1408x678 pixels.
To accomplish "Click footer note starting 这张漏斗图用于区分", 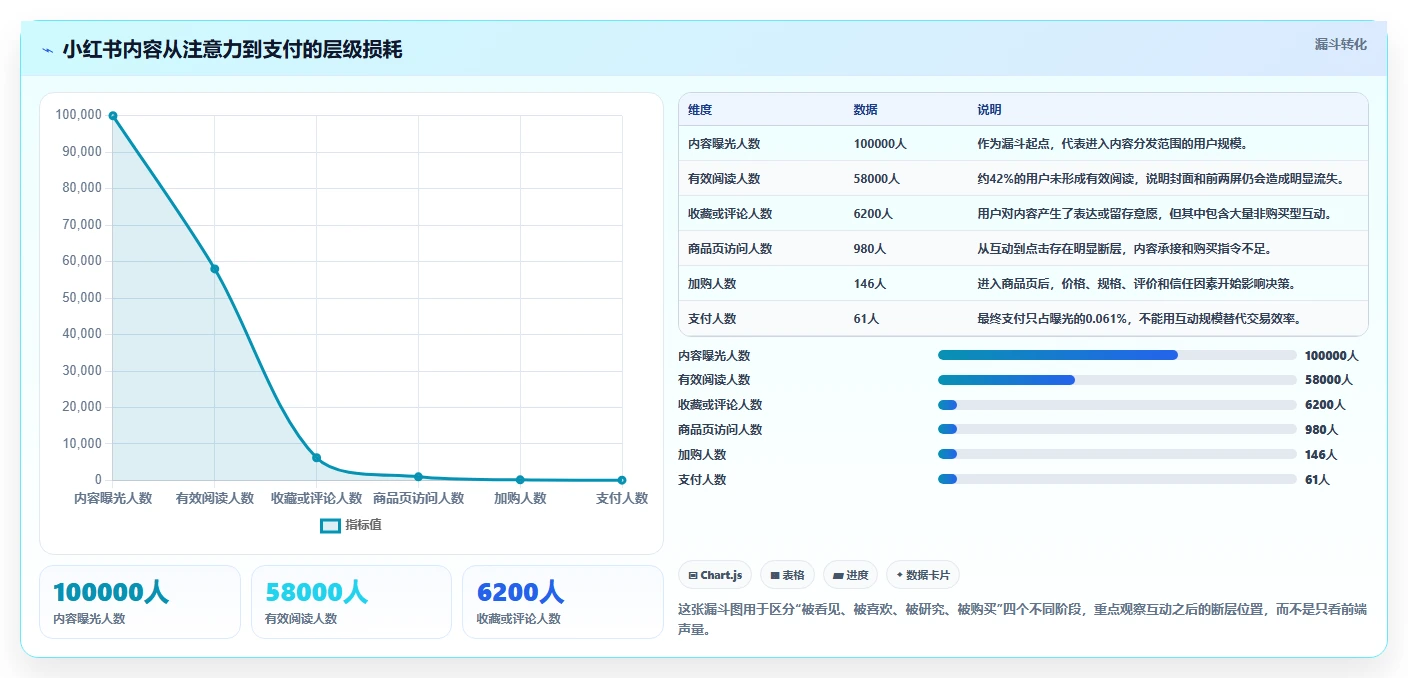I will coord(1022,620).
